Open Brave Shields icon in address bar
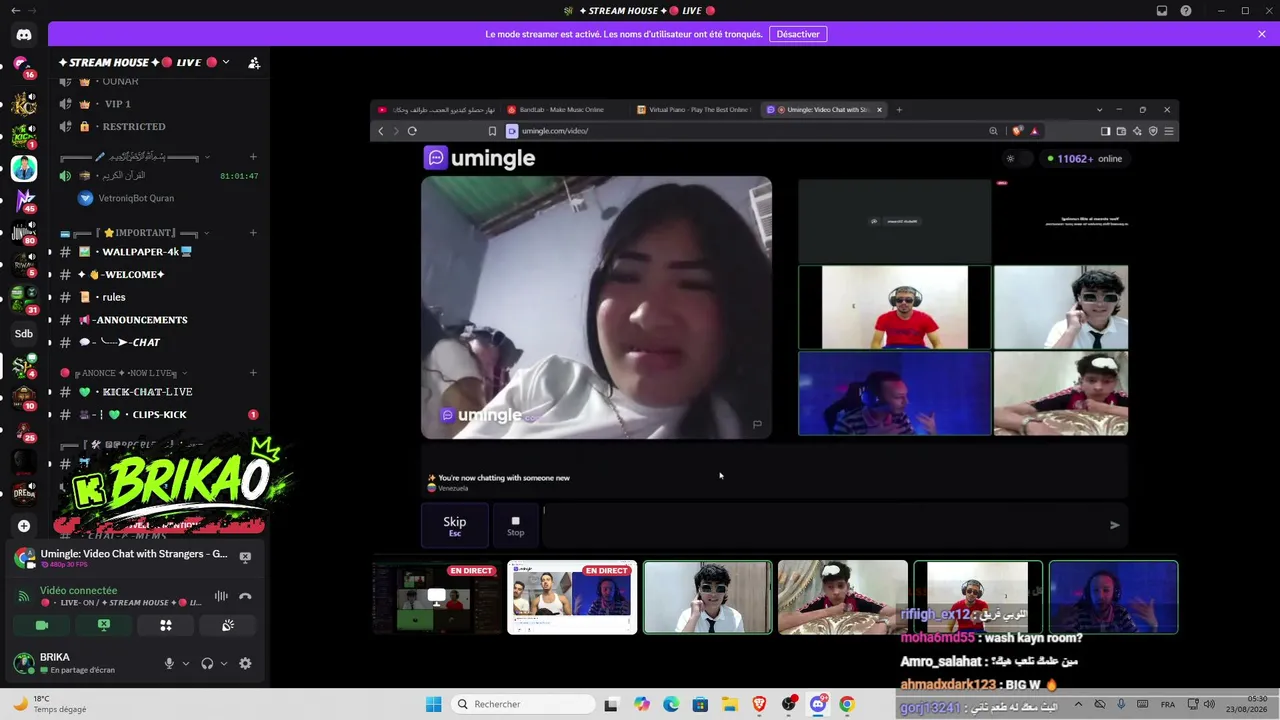 pyautogui.click(x=1018, y=131)
